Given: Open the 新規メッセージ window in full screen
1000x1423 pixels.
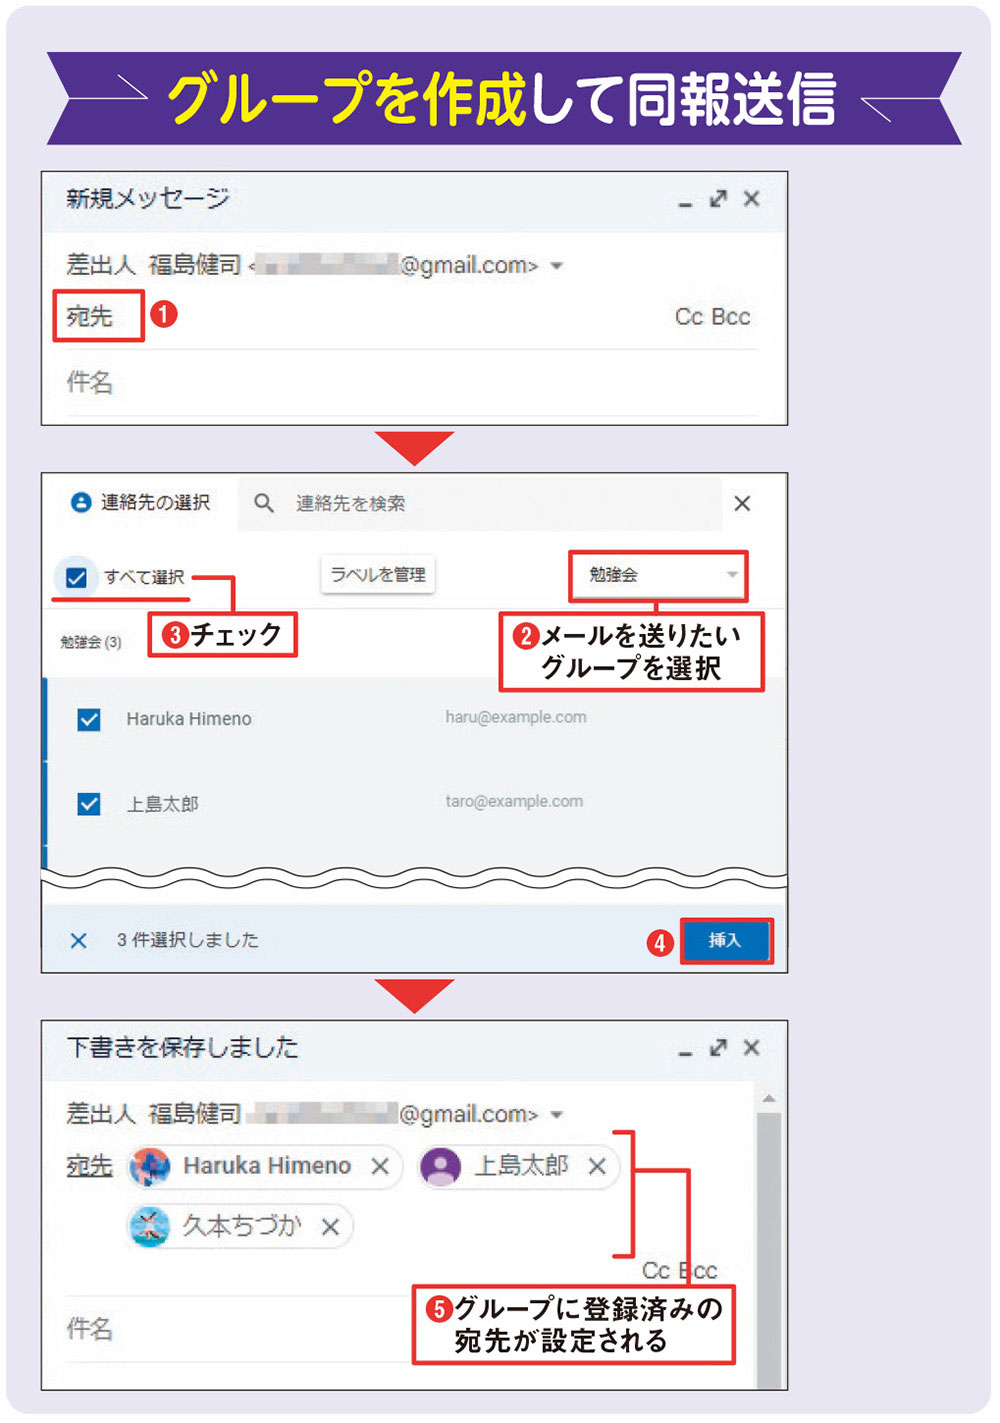Looking at the screenshot, I should [718, 199].
